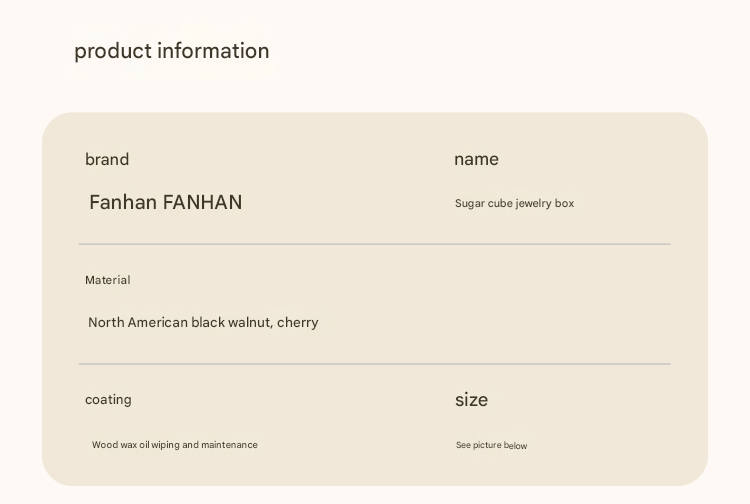Click the 'Fanhan FANHAN' brand value
Viewport: 750px width, 504px height.
coord(165,202)
